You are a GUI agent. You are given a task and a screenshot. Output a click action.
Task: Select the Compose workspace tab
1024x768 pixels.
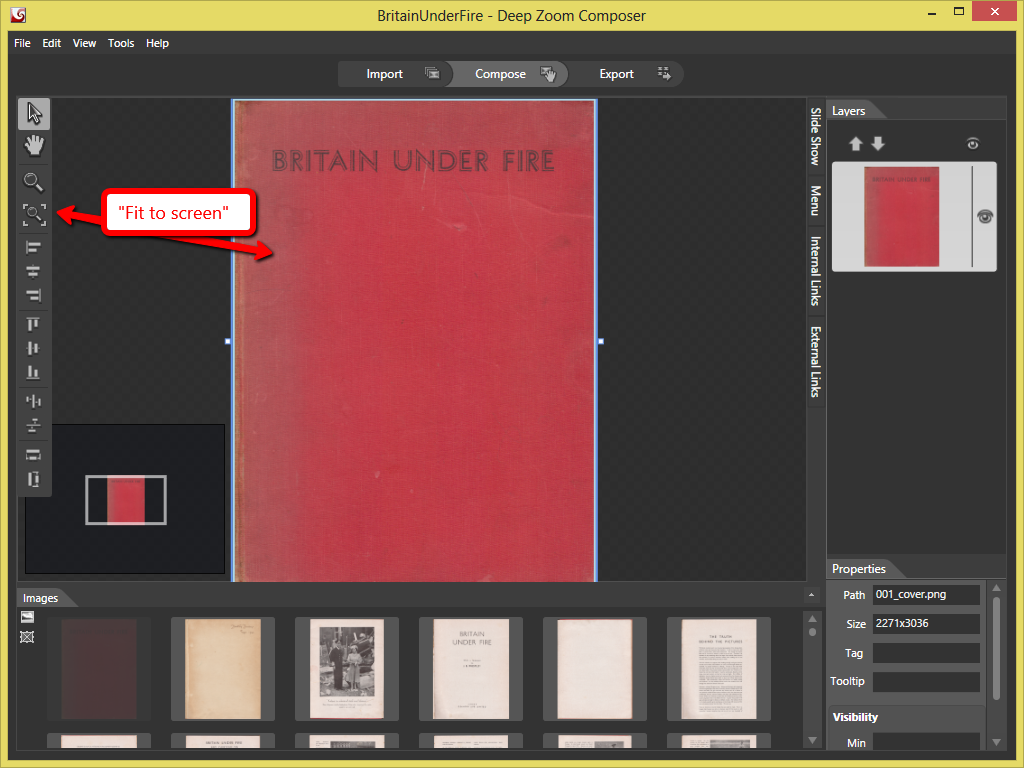coord(509,74)
